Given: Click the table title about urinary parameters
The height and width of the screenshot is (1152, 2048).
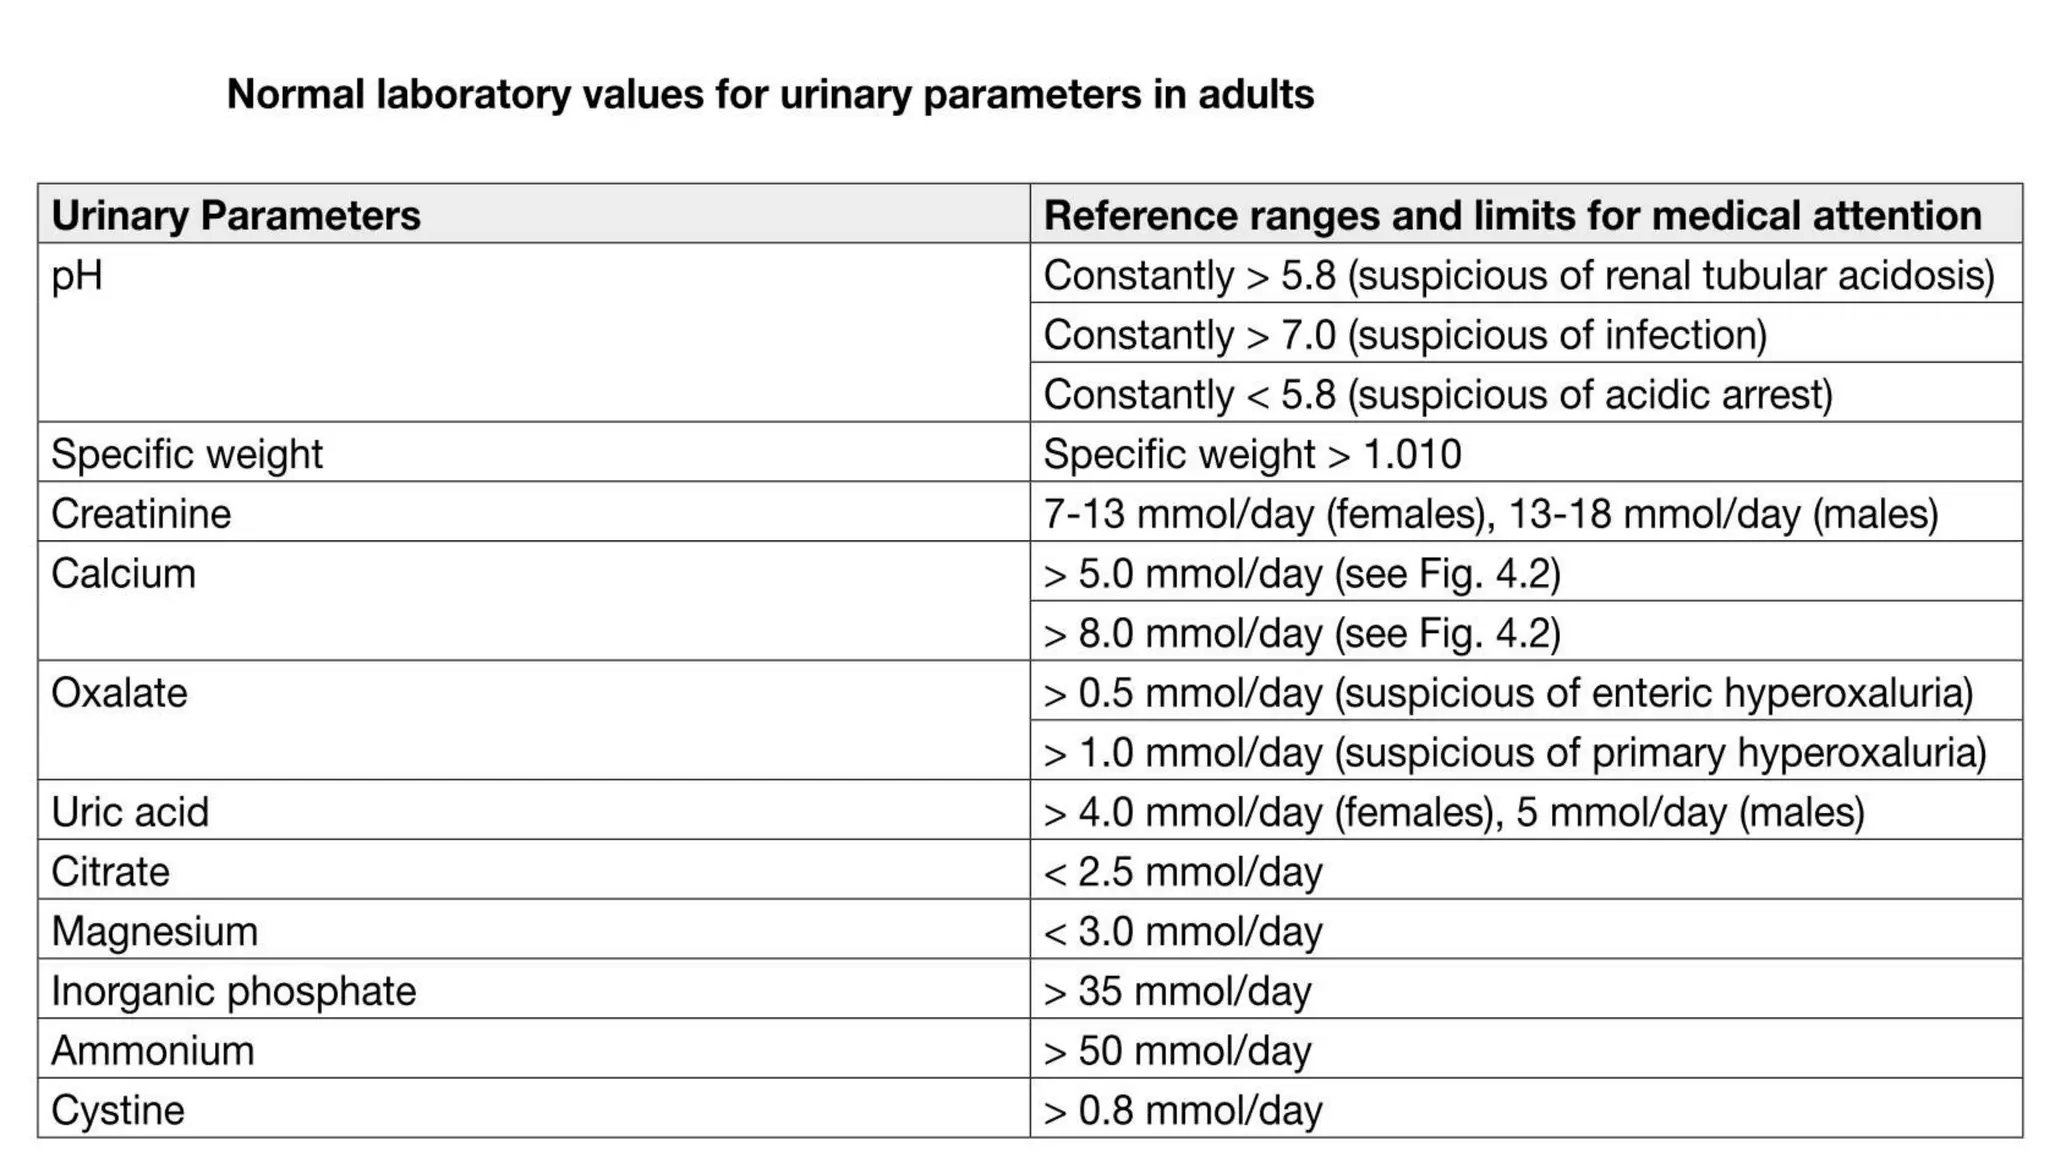Looking at the screenshot, I should point(770,95).
